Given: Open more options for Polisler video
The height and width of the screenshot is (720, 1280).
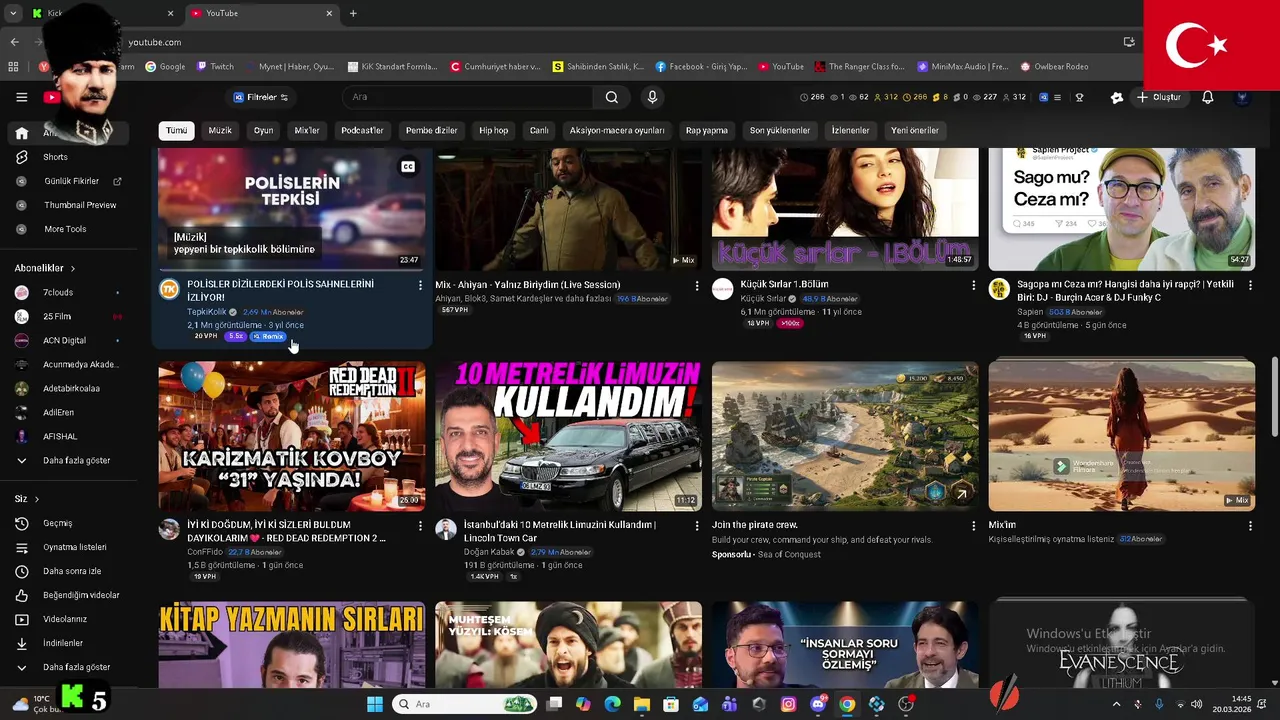Looking at the screenshot, I should tap(420, 285).
